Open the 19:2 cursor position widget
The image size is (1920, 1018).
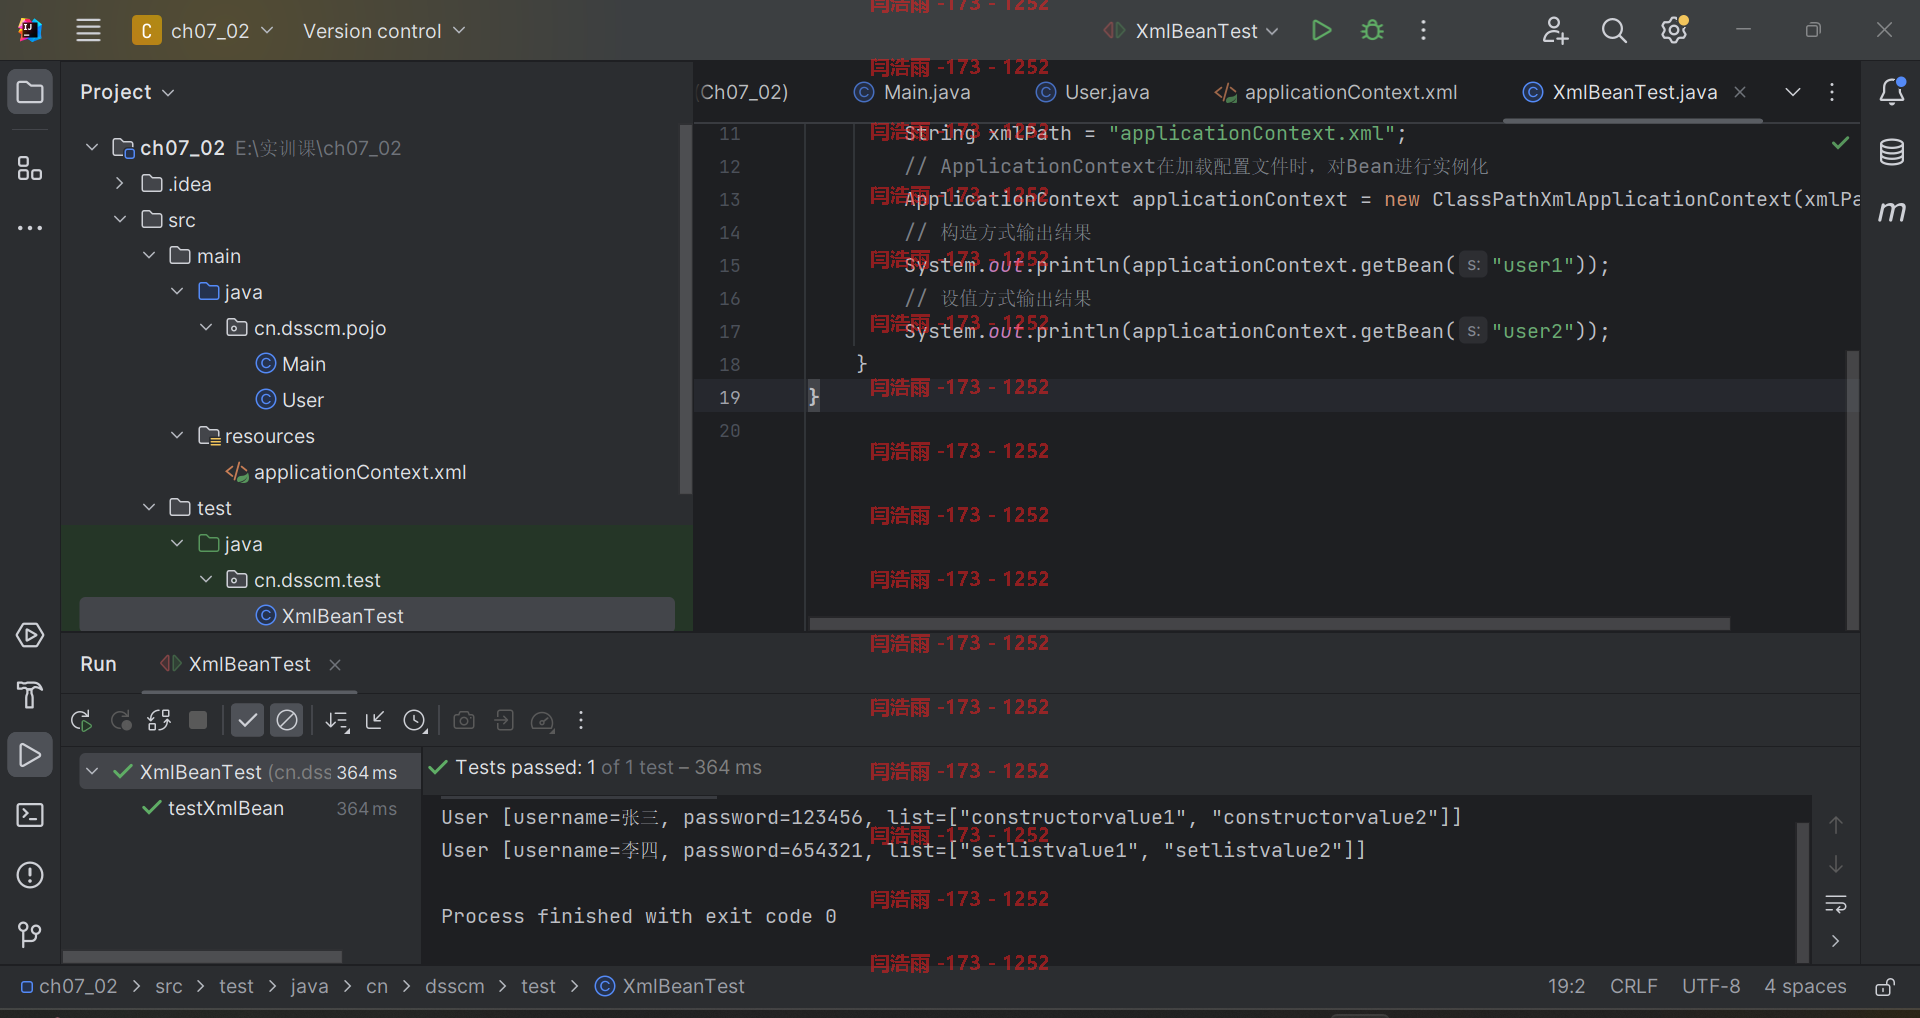click(x=1566, y=986)
